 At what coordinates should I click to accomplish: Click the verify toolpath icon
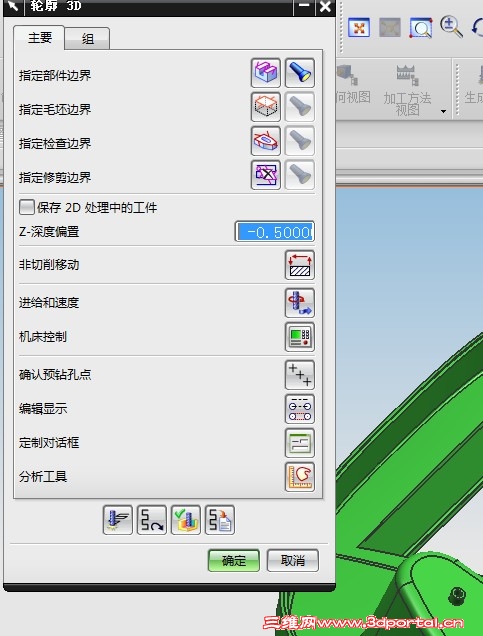point(186,520)
